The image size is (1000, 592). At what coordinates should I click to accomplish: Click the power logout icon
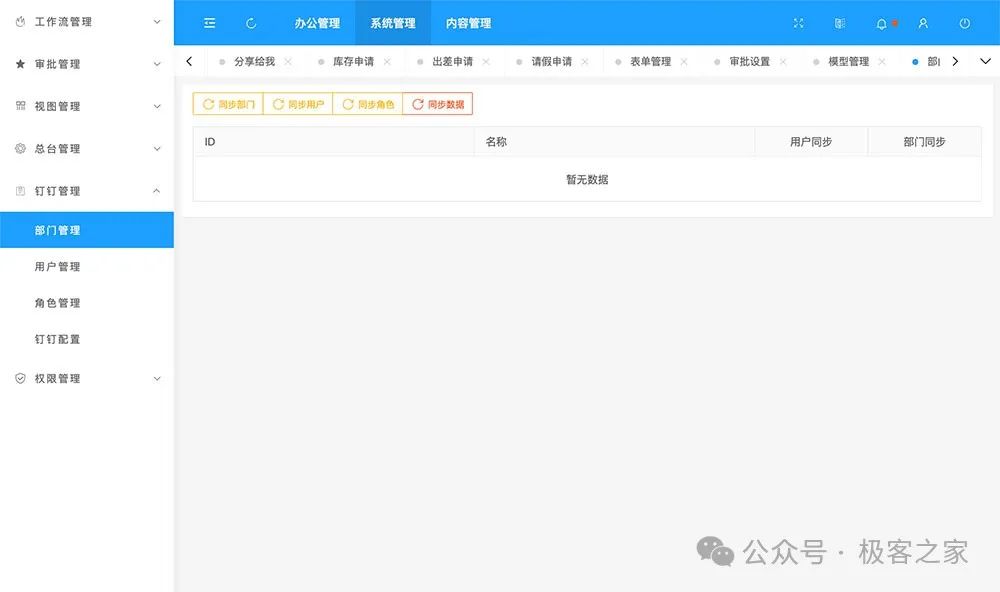965,23
